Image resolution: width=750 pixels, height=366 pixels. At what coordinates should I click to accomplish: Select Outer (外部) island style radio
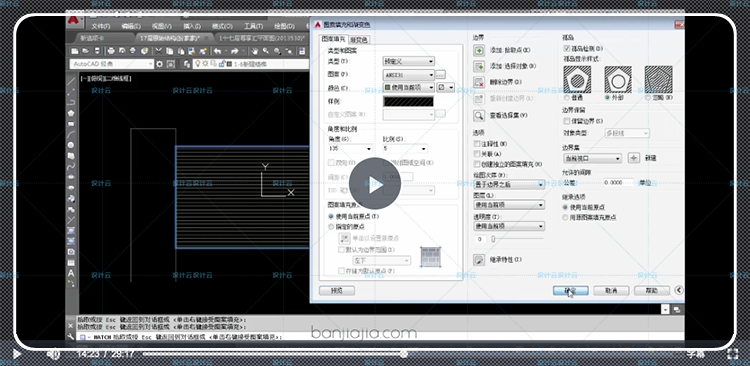[x=607, y=97]
